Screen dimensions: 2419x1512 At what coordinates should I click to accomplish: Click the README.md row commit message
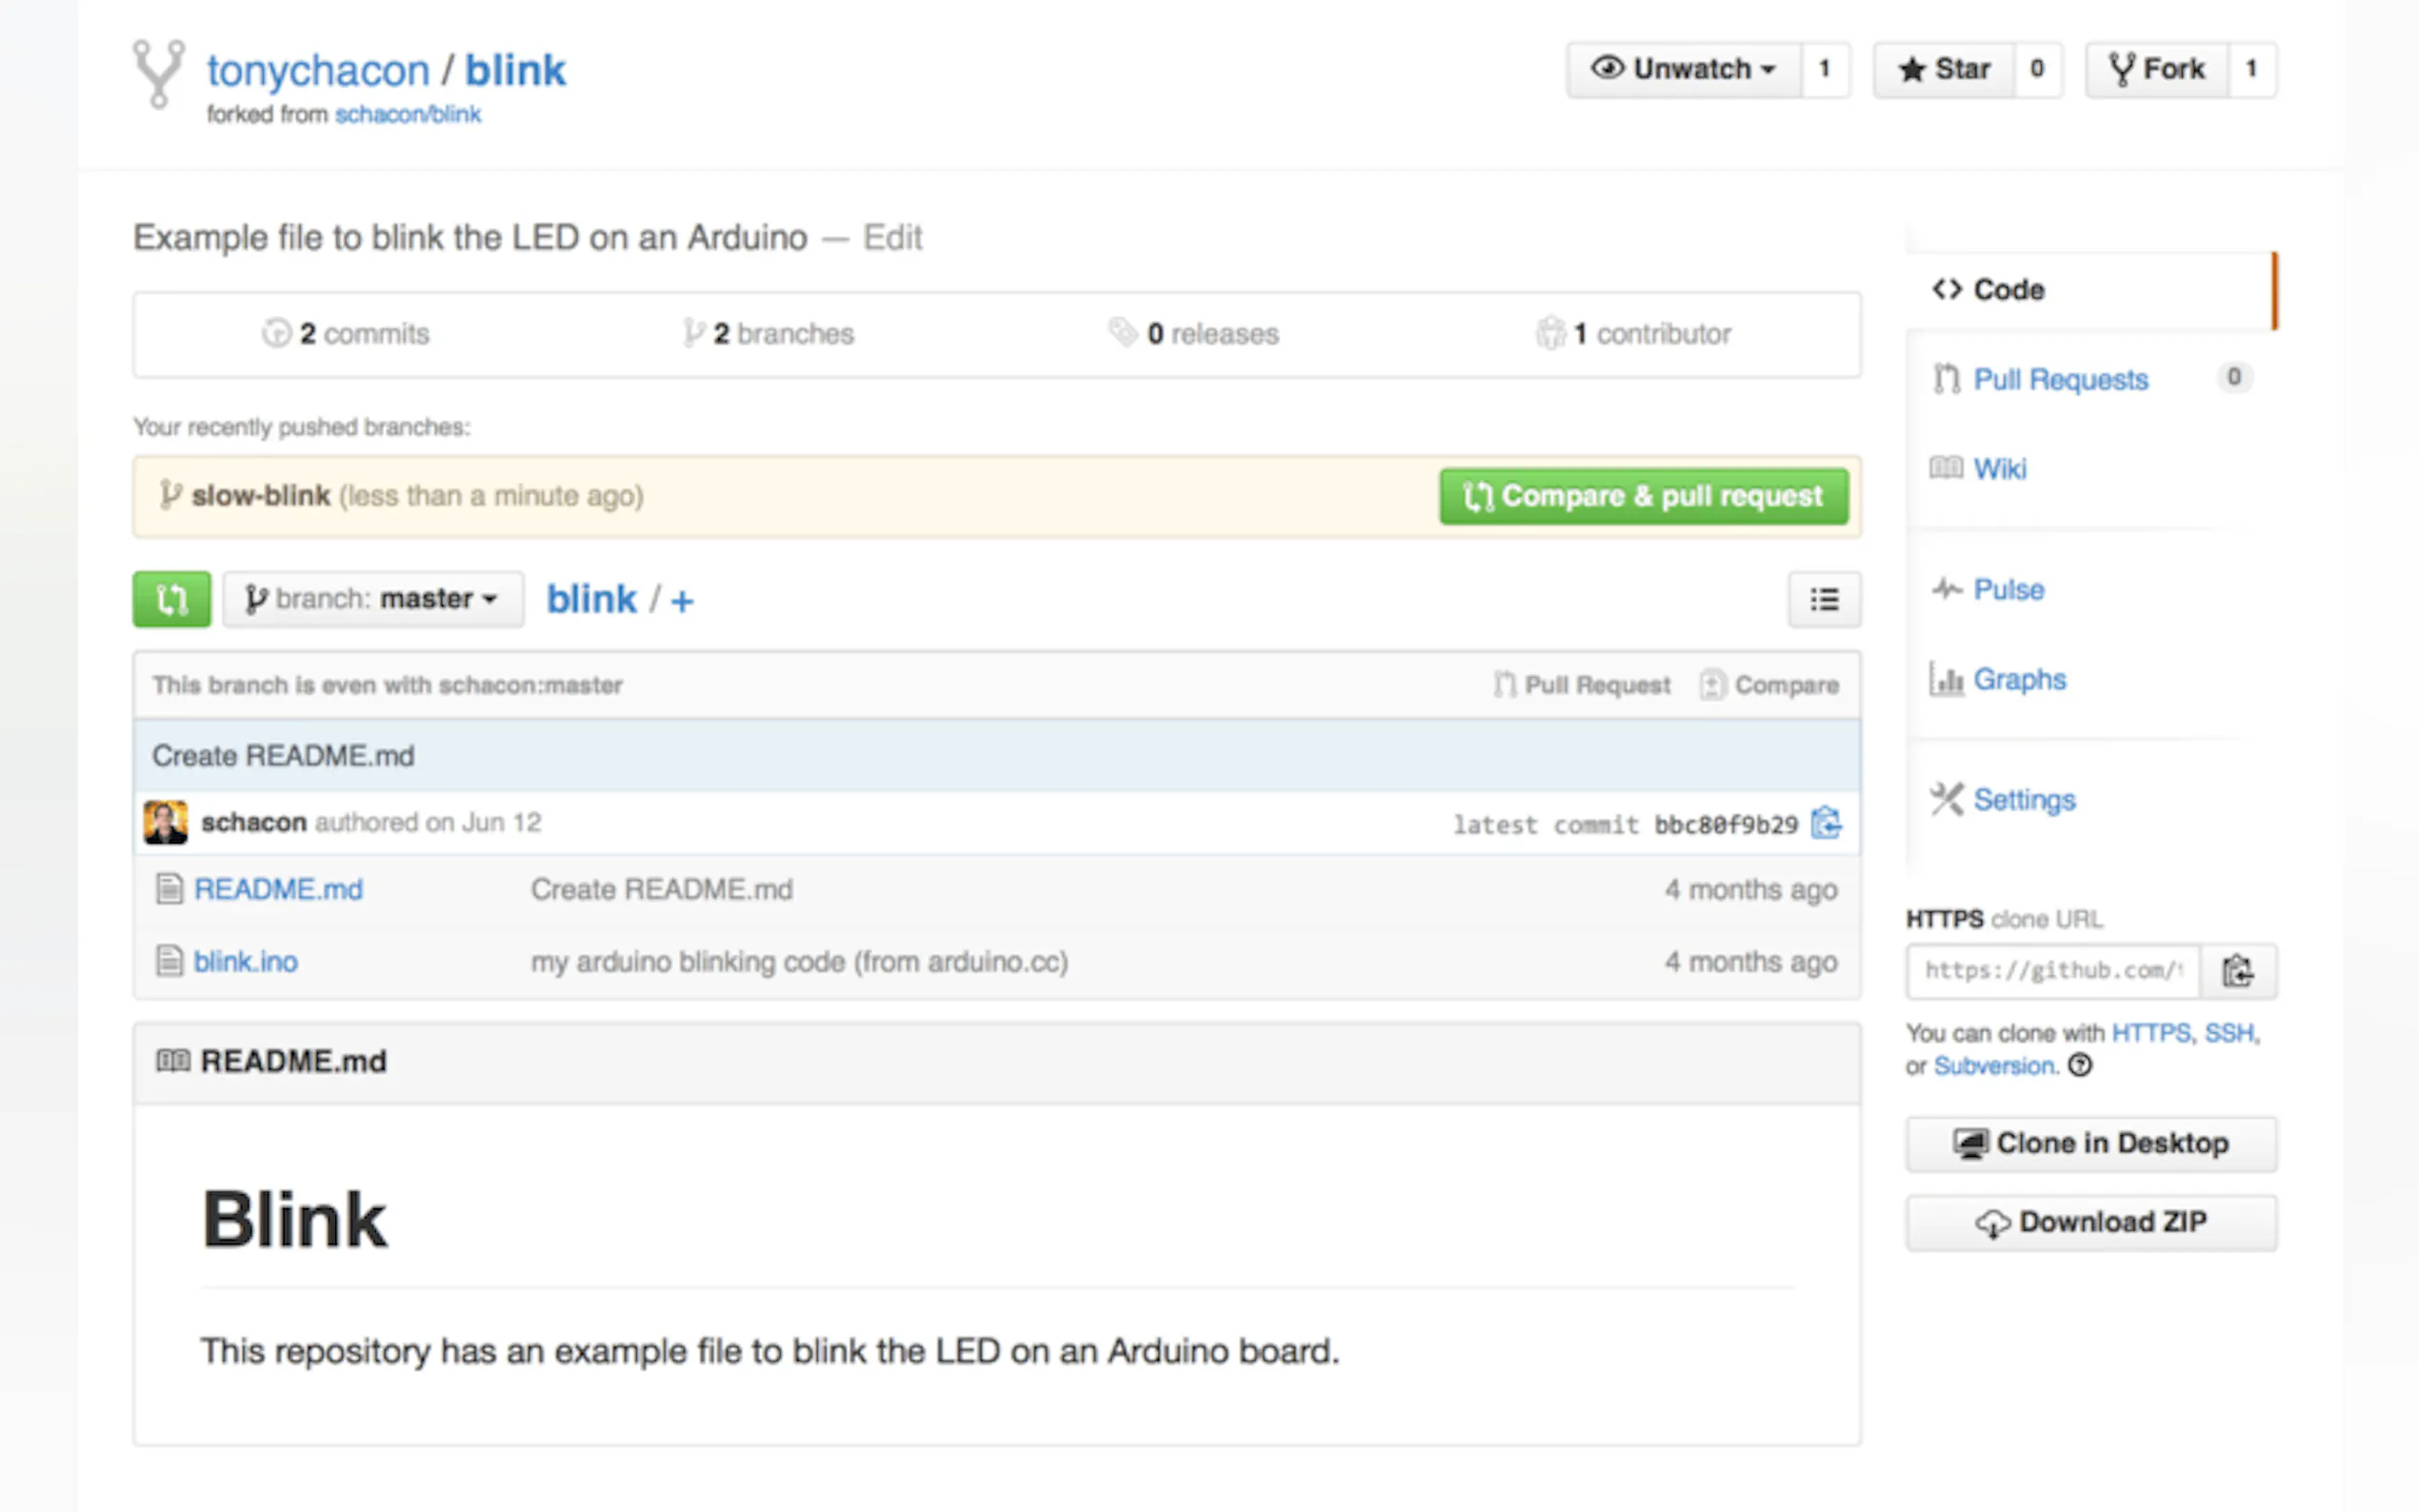[x=662, y=889]
